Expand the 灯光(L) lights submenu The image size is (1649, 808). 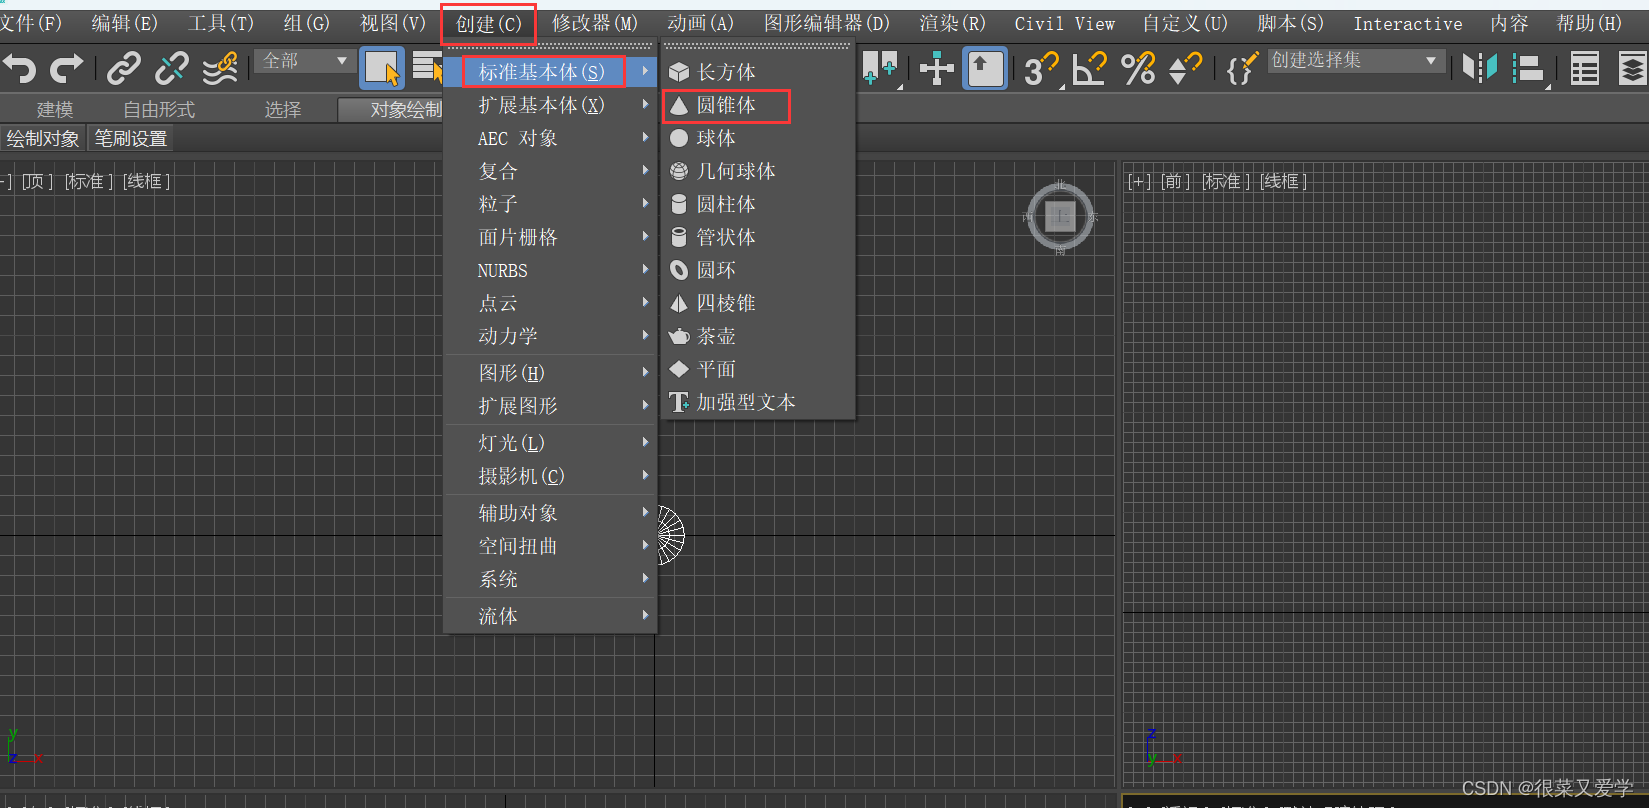[x=550, y=443]
